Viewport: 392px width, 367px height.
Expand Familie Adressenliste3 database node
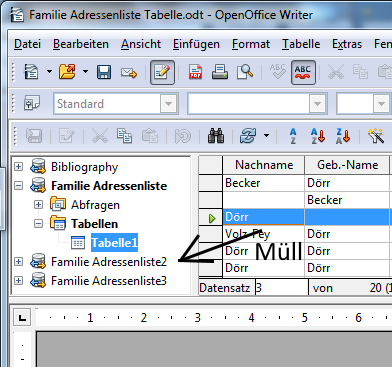pos(19,280)
